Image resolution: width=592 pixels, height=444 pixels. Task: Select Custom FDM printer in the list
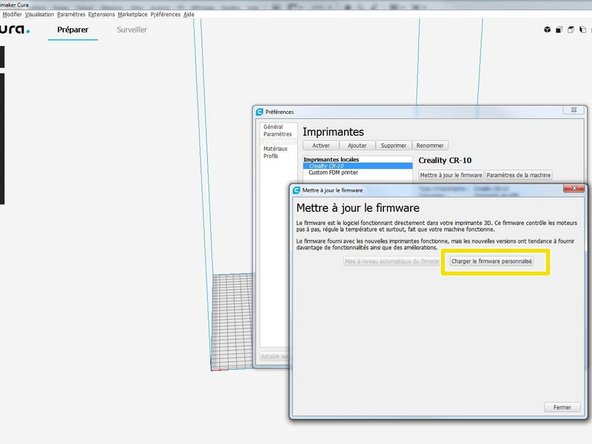point(358,173)
